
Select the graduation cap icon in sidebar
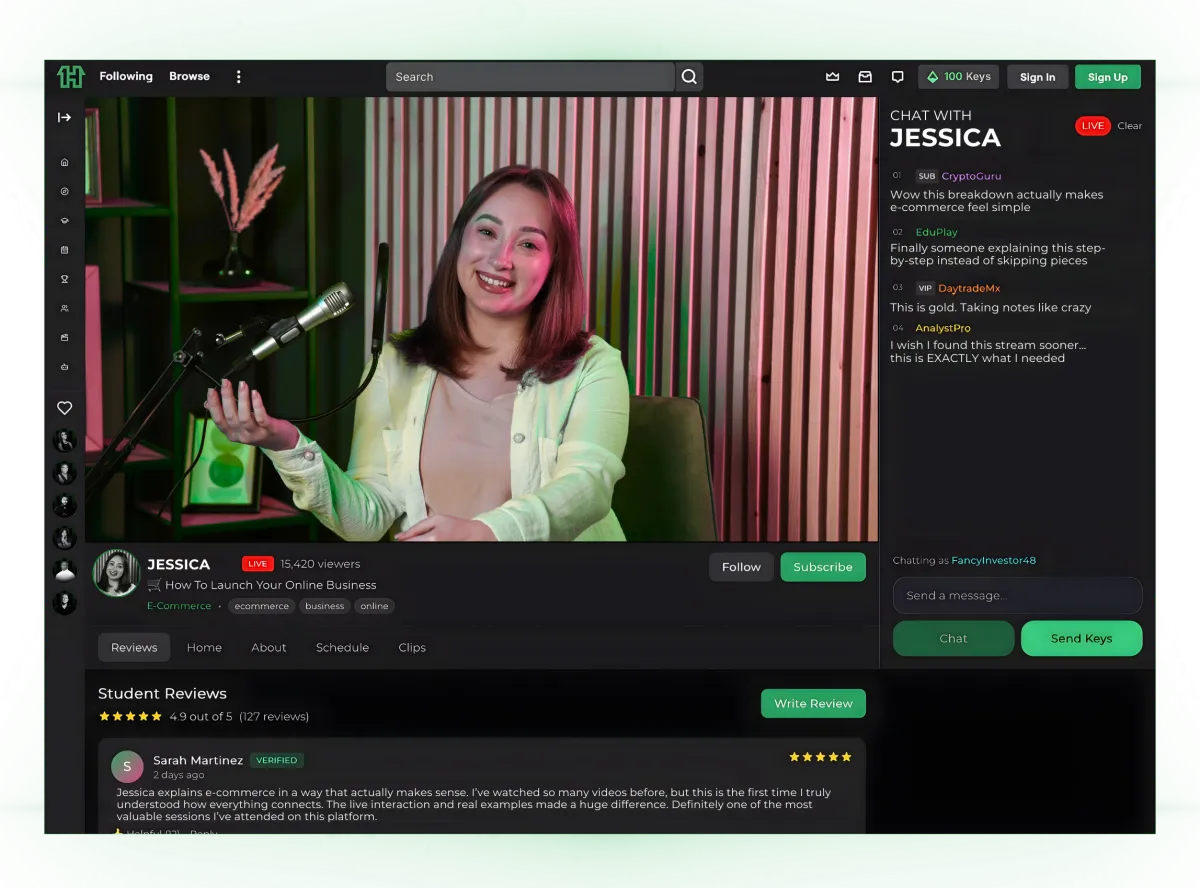pos(65,220)
